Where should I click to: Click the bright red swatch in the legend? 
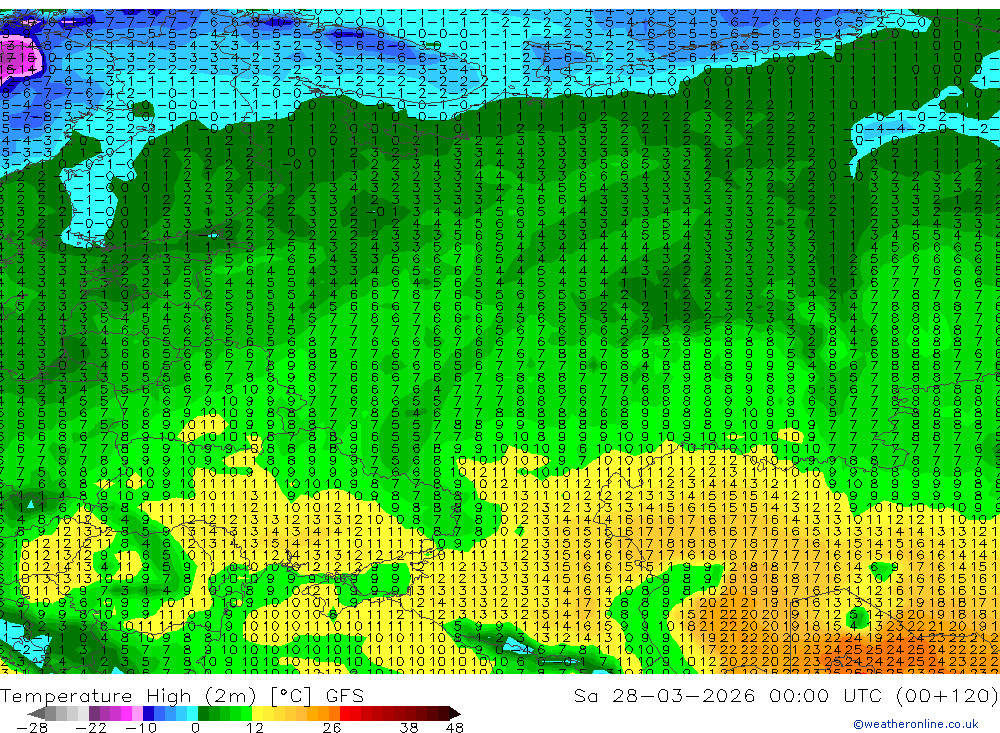point(345,713)
